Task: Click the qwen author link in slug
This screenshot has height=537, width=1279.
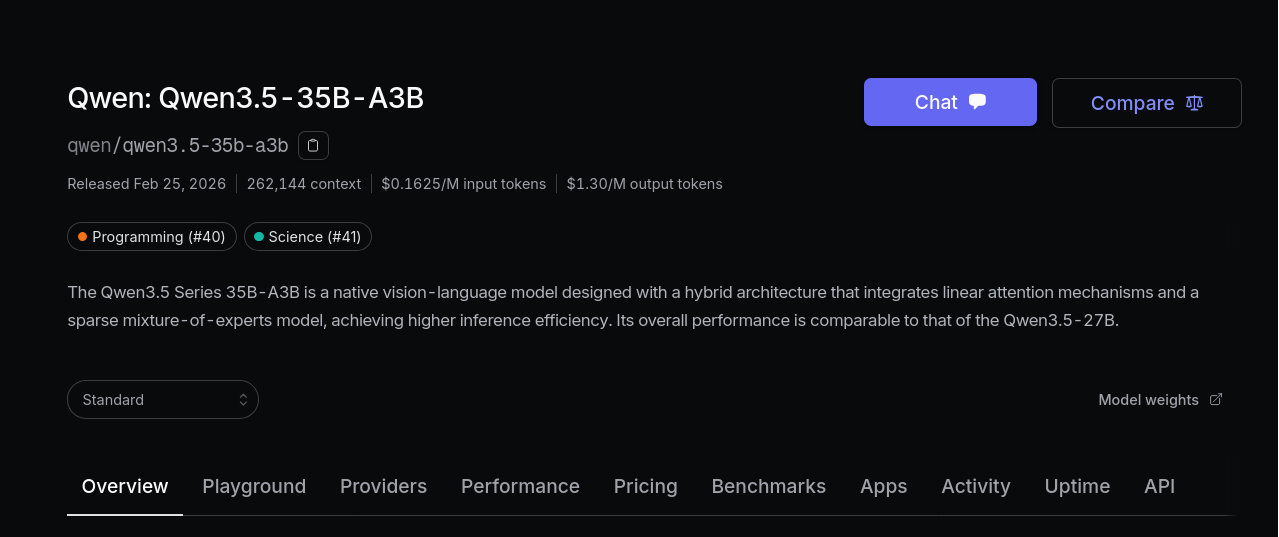Action: point(89,146)
